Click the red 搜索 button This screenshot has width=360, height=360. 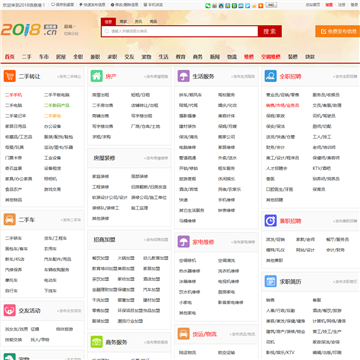point(270,31)
